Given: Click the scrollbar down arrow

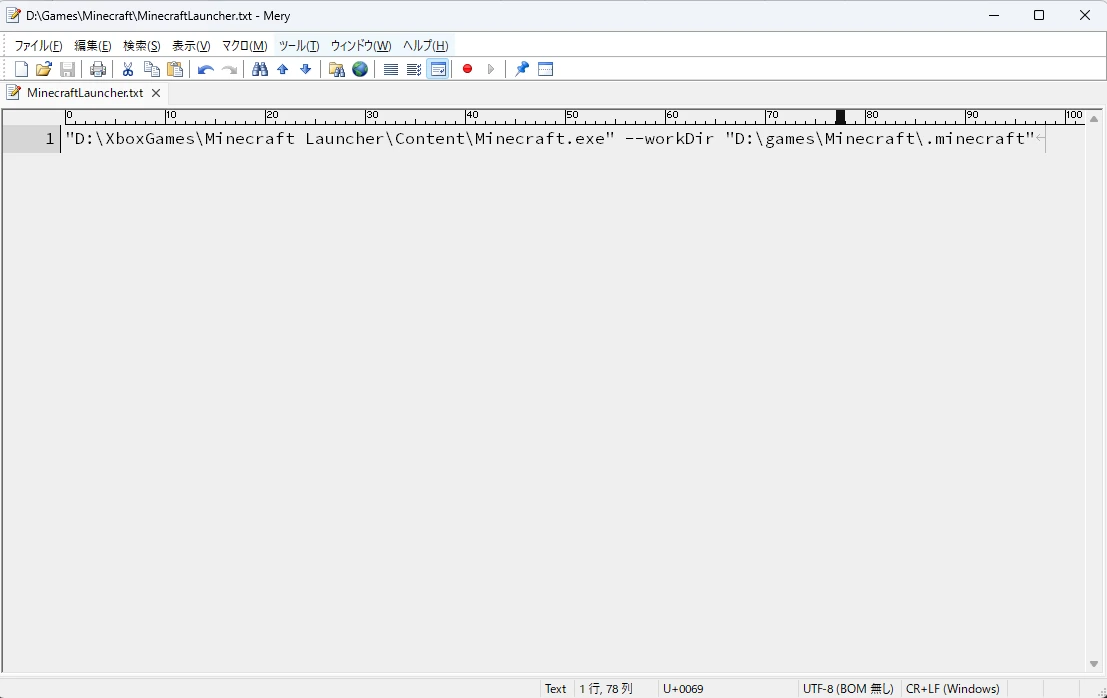Looking at the screenshot, I should pyautogui.click(x=1094, y=664).
